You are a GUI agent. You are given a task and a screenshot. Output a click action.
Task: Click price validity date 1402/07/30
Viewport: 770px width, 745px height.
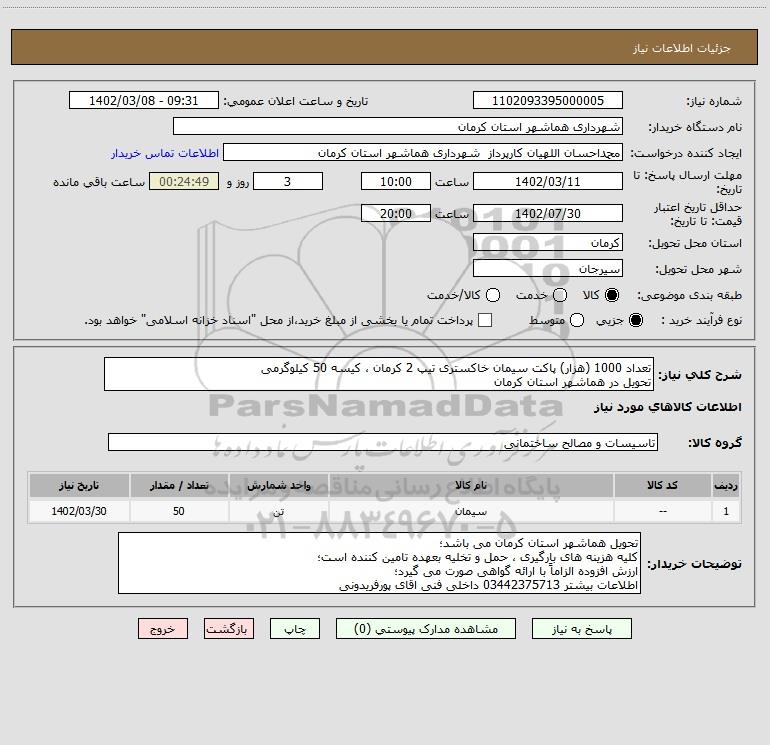[548, 214]
